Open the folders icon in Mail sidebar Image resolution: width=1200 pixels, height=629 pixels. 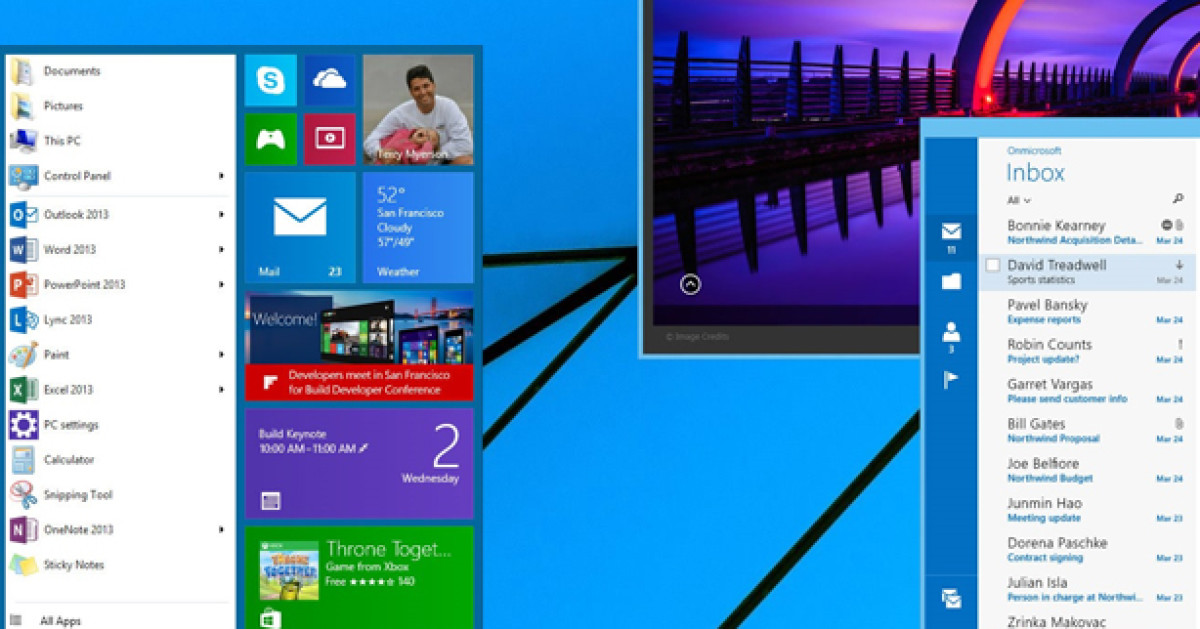point(951,282)
